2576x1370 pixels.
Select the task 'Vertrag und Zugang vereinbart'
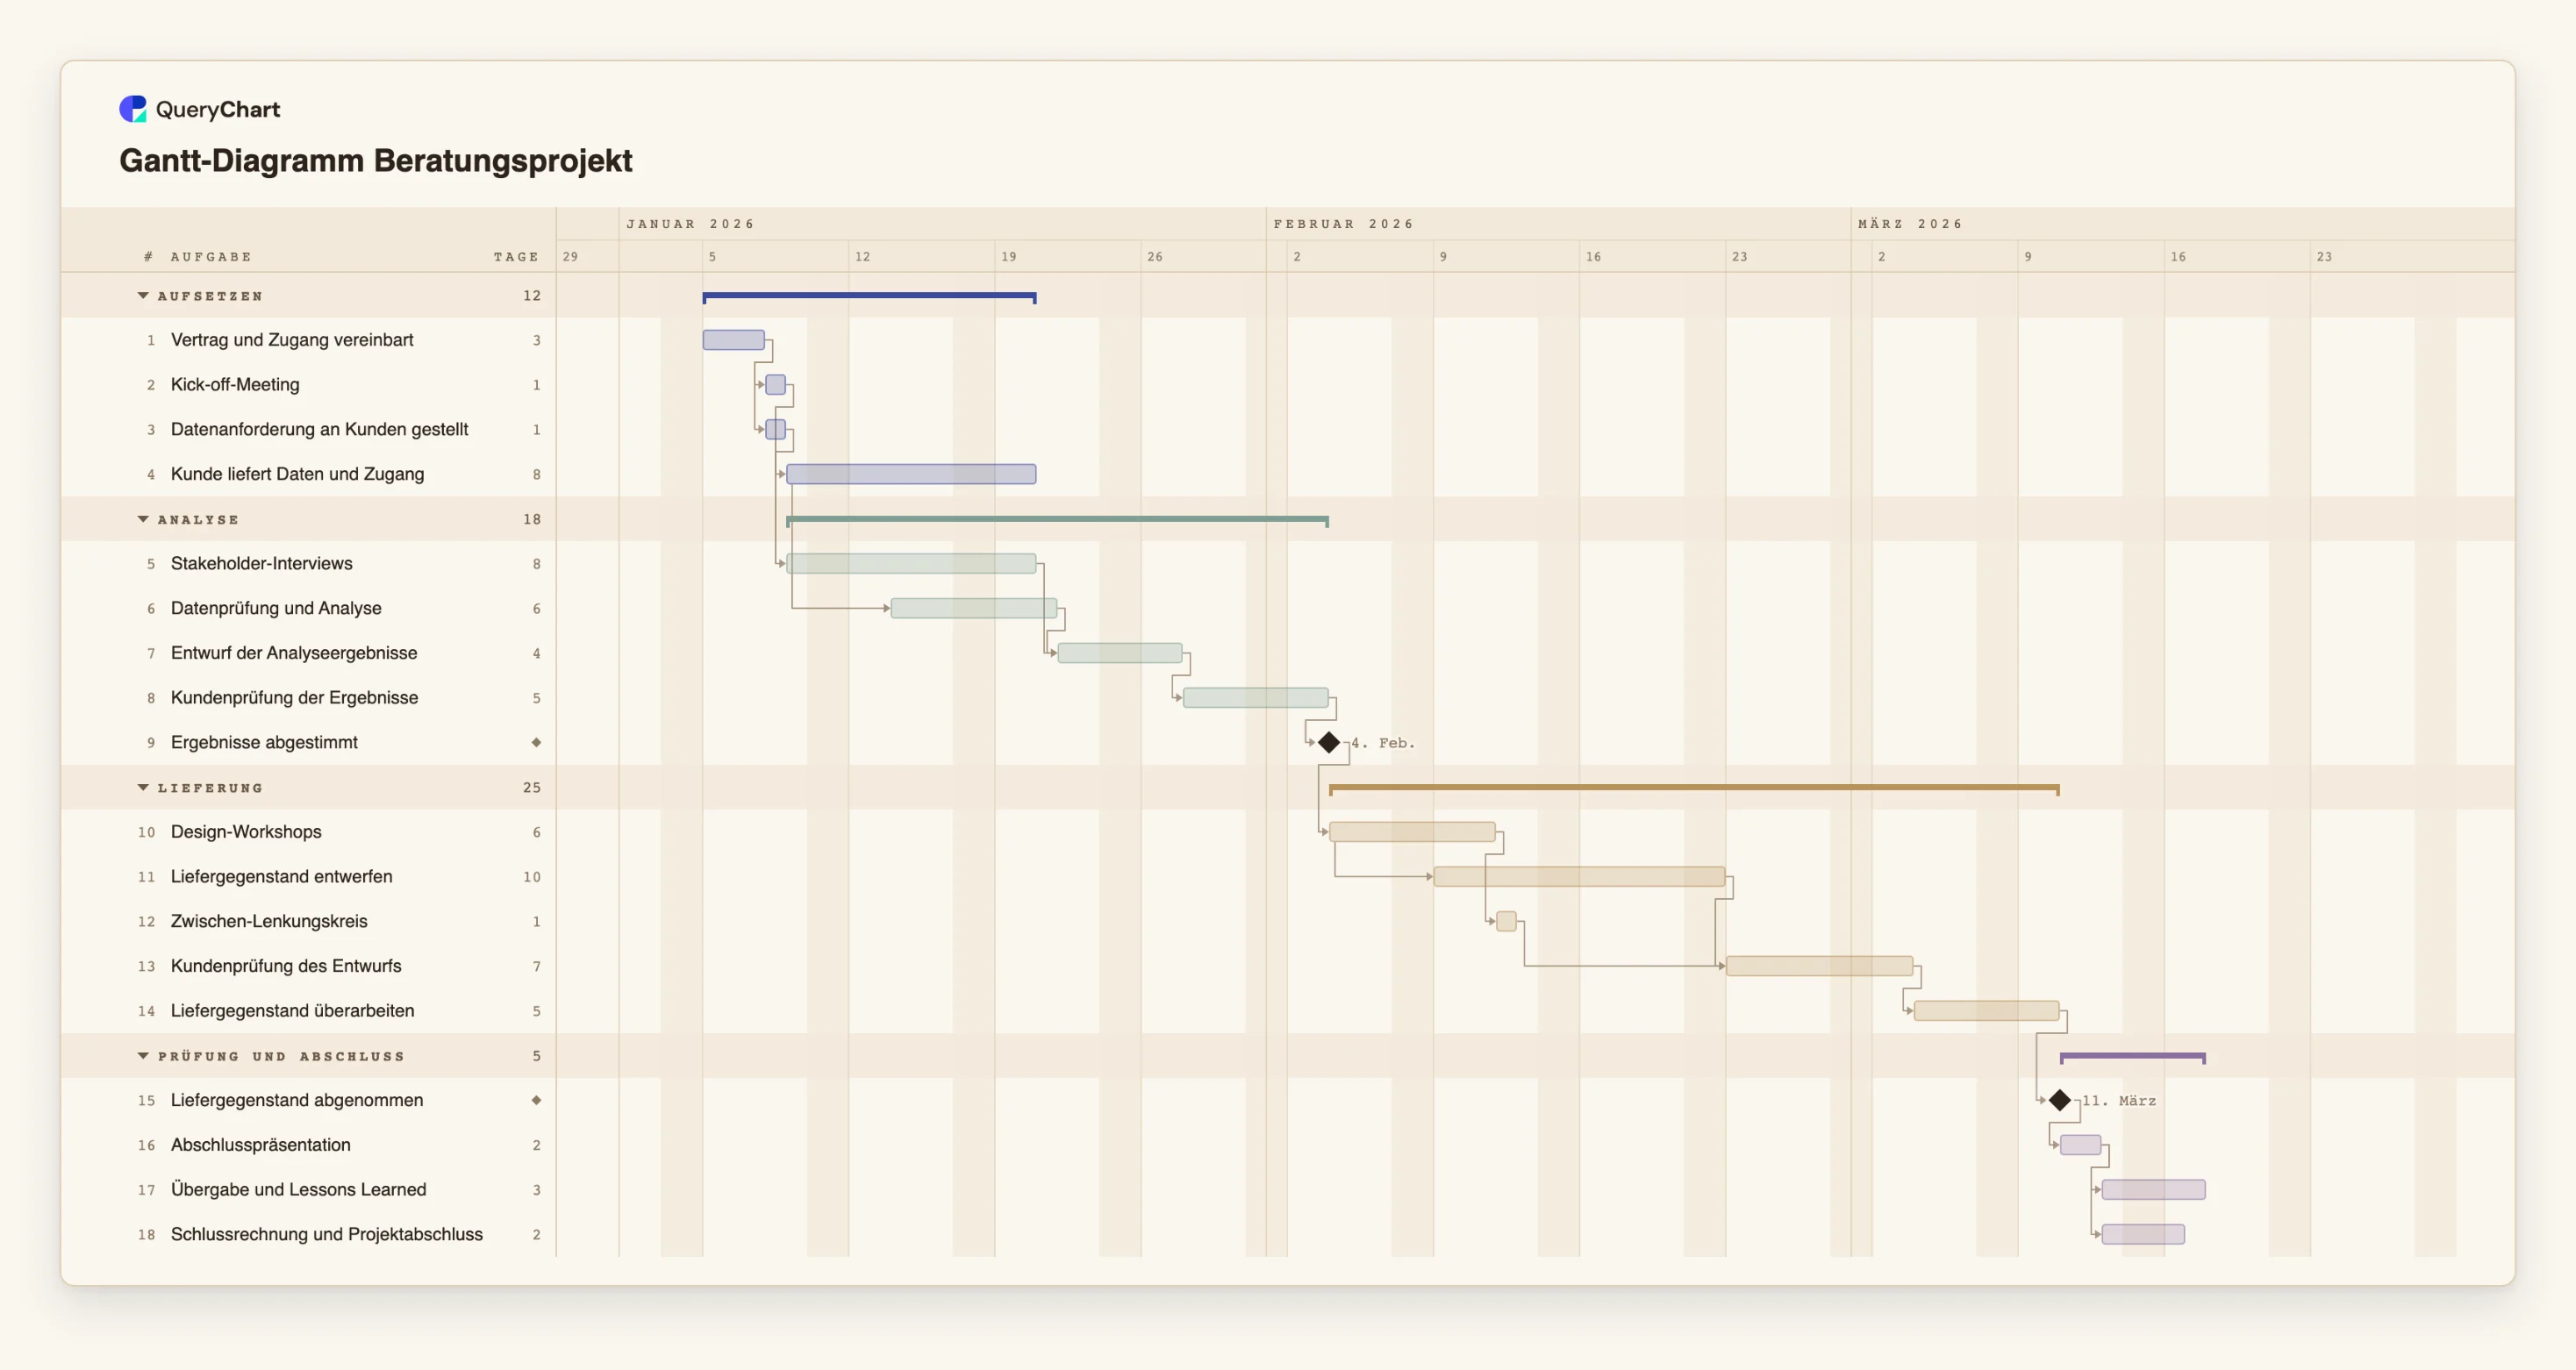click(x=292, y=340)
